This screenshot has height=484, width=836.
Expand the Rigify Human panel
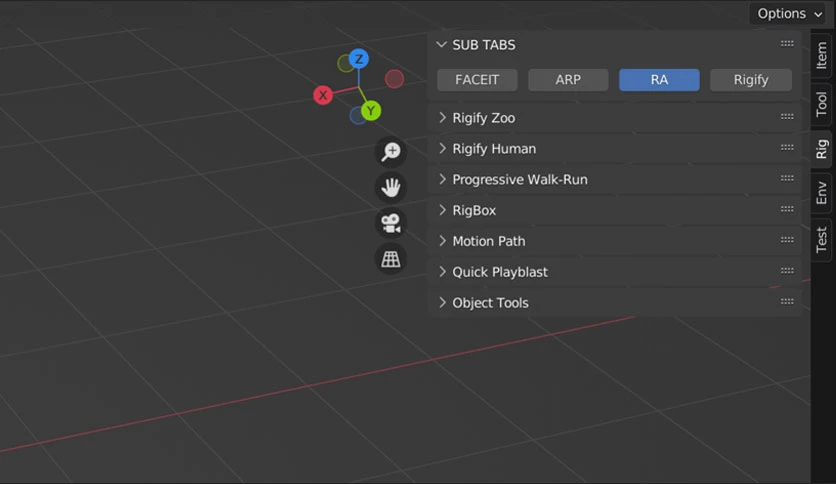click(442, 149)
